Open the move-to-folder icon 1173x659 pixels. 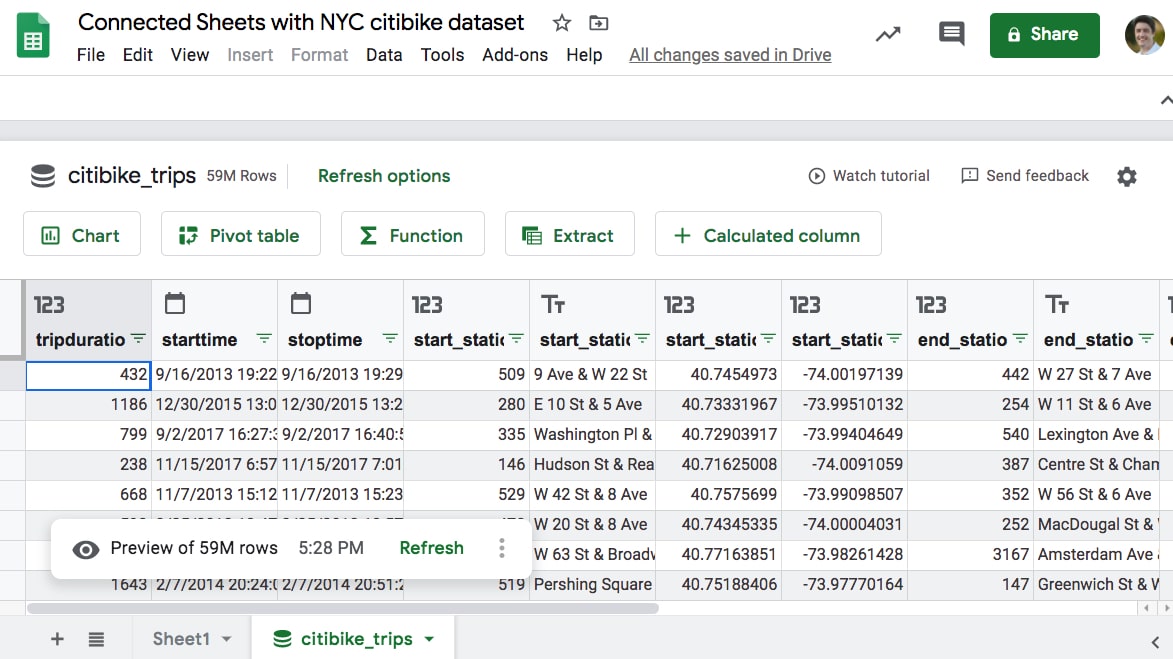598,23
